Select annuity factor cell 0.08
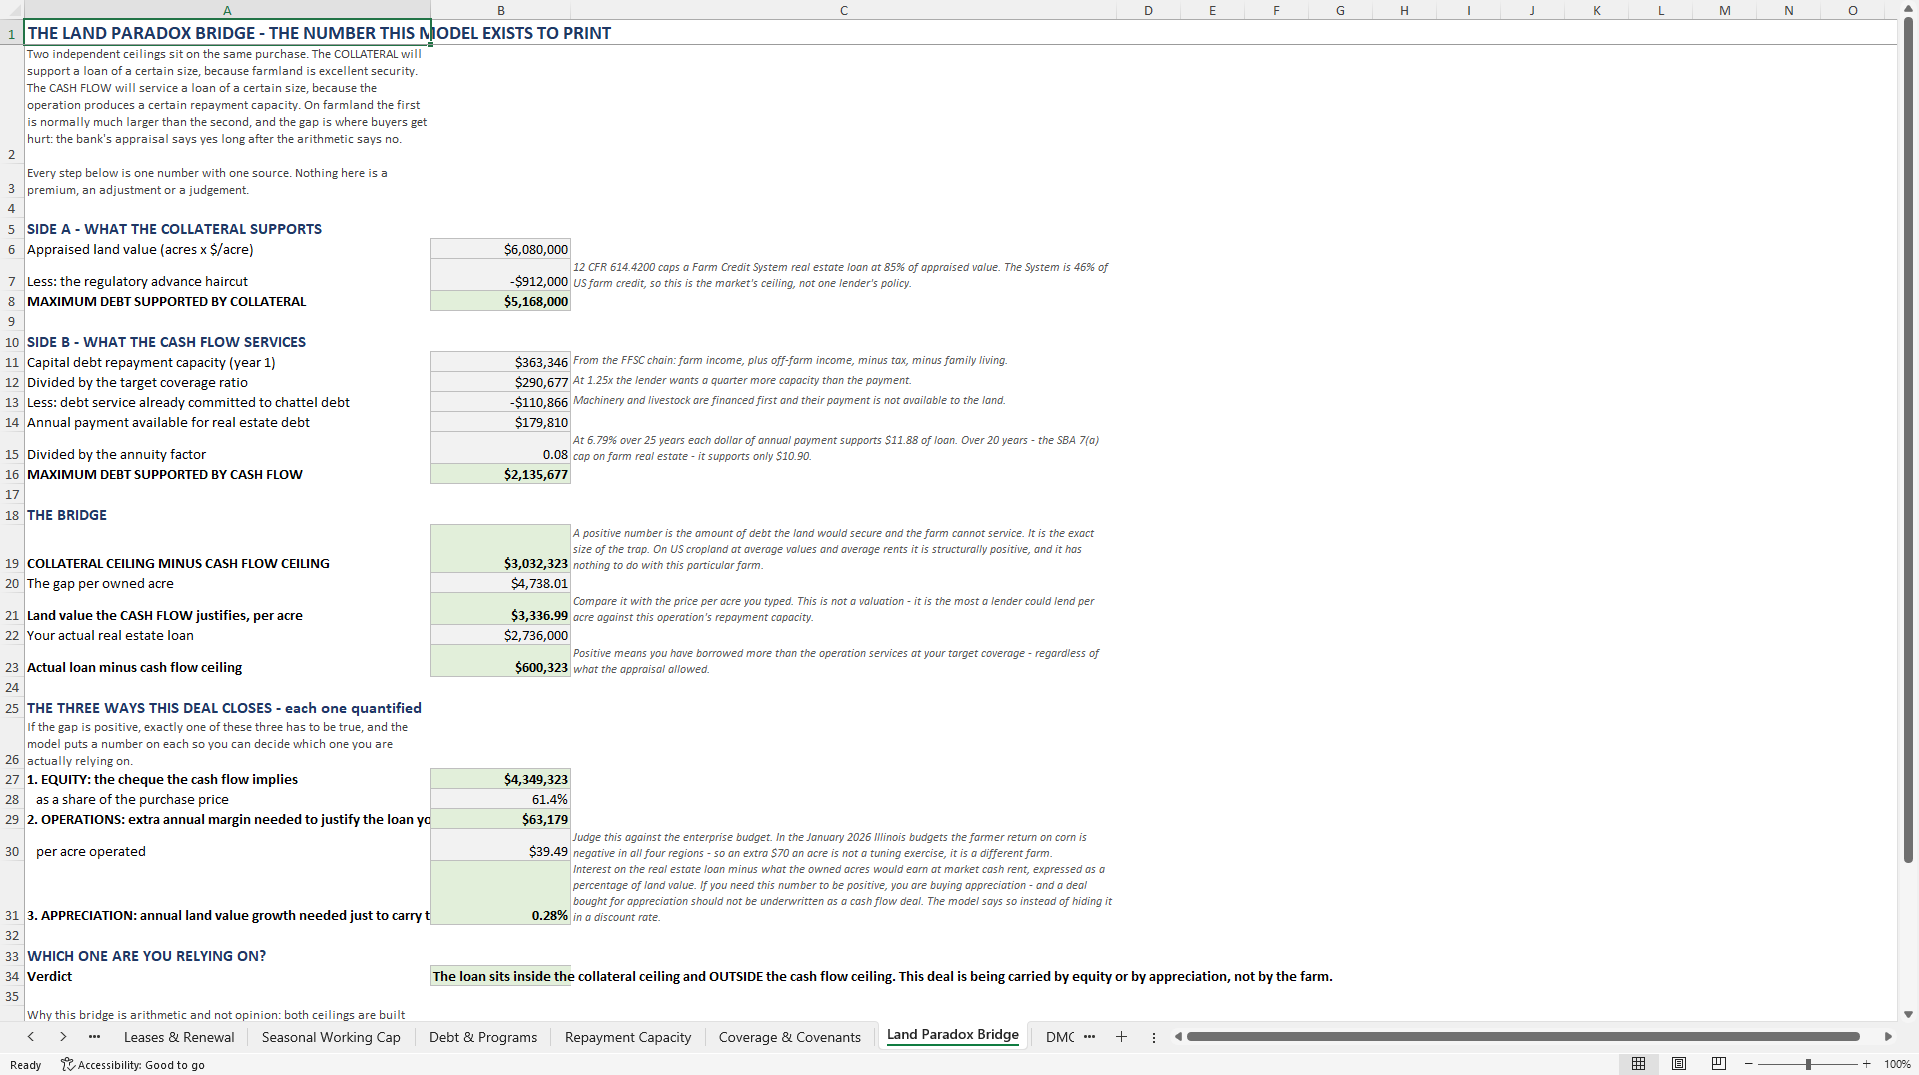This screenshot has width=1919, height=1075. coord(501,448)
